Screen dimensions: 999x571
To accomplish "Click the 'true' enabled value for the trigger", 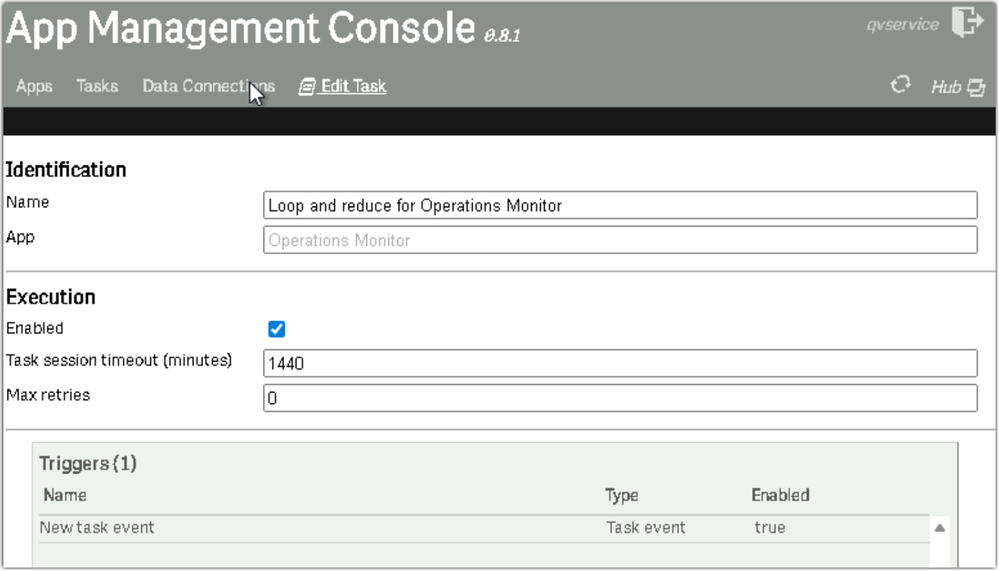I will (x=770, y=528).
